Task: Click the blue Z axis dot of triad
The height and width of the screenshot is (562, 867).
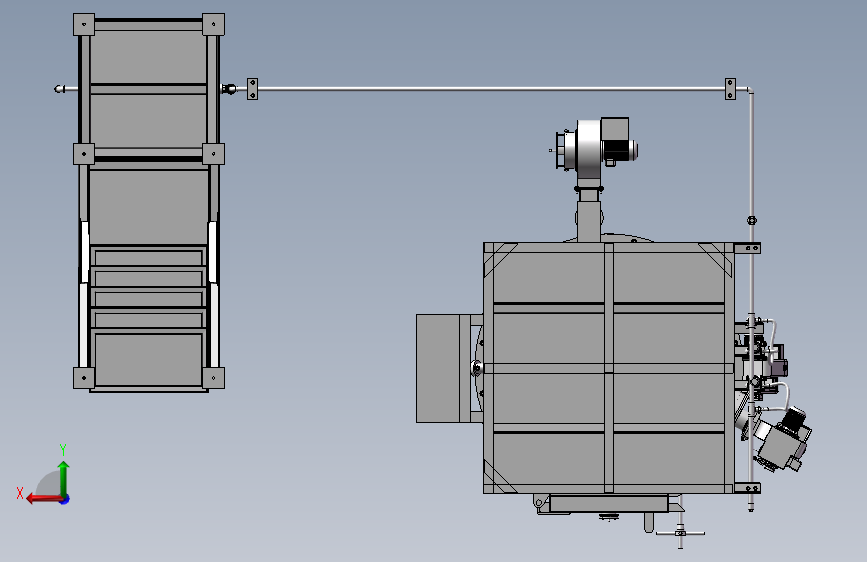Action: click(x=65, y=499)
